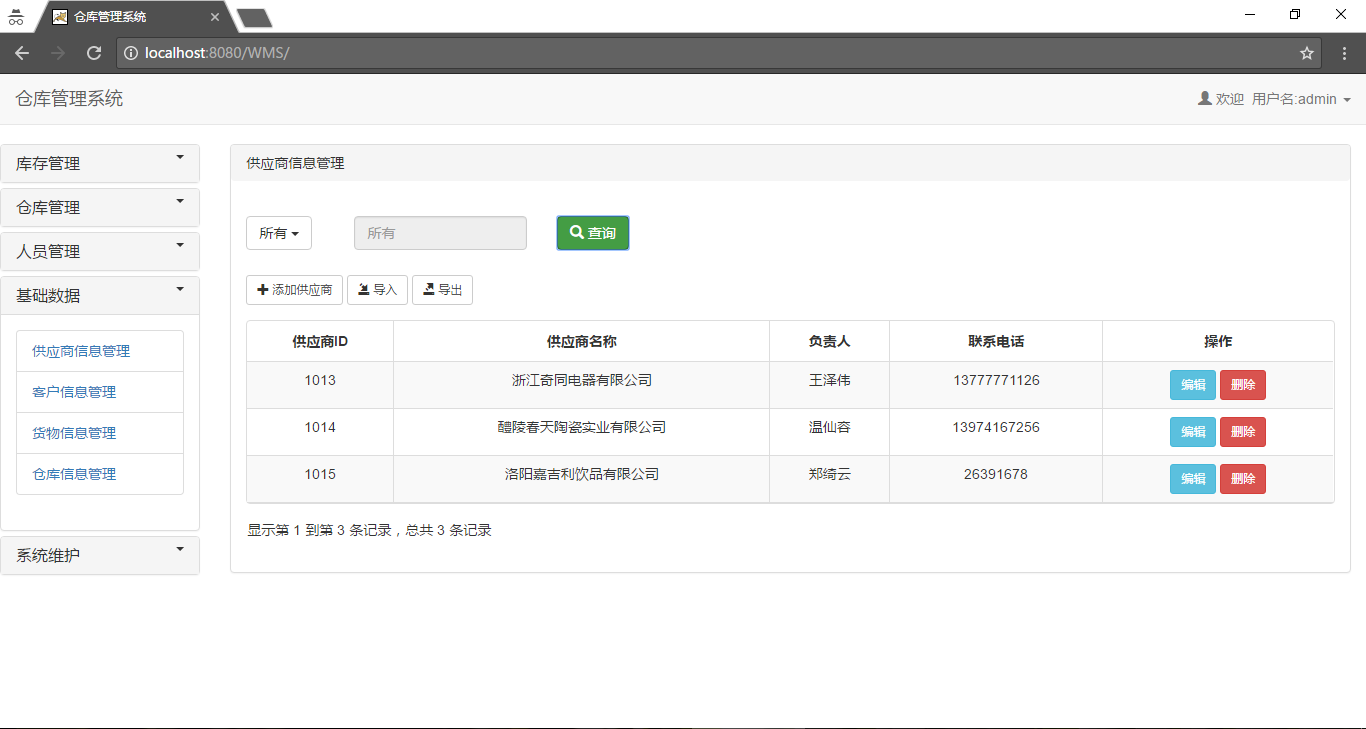Open 货物信息管理 in the sidebar
Screen dimensions: 1366x729
click(100, 433)
